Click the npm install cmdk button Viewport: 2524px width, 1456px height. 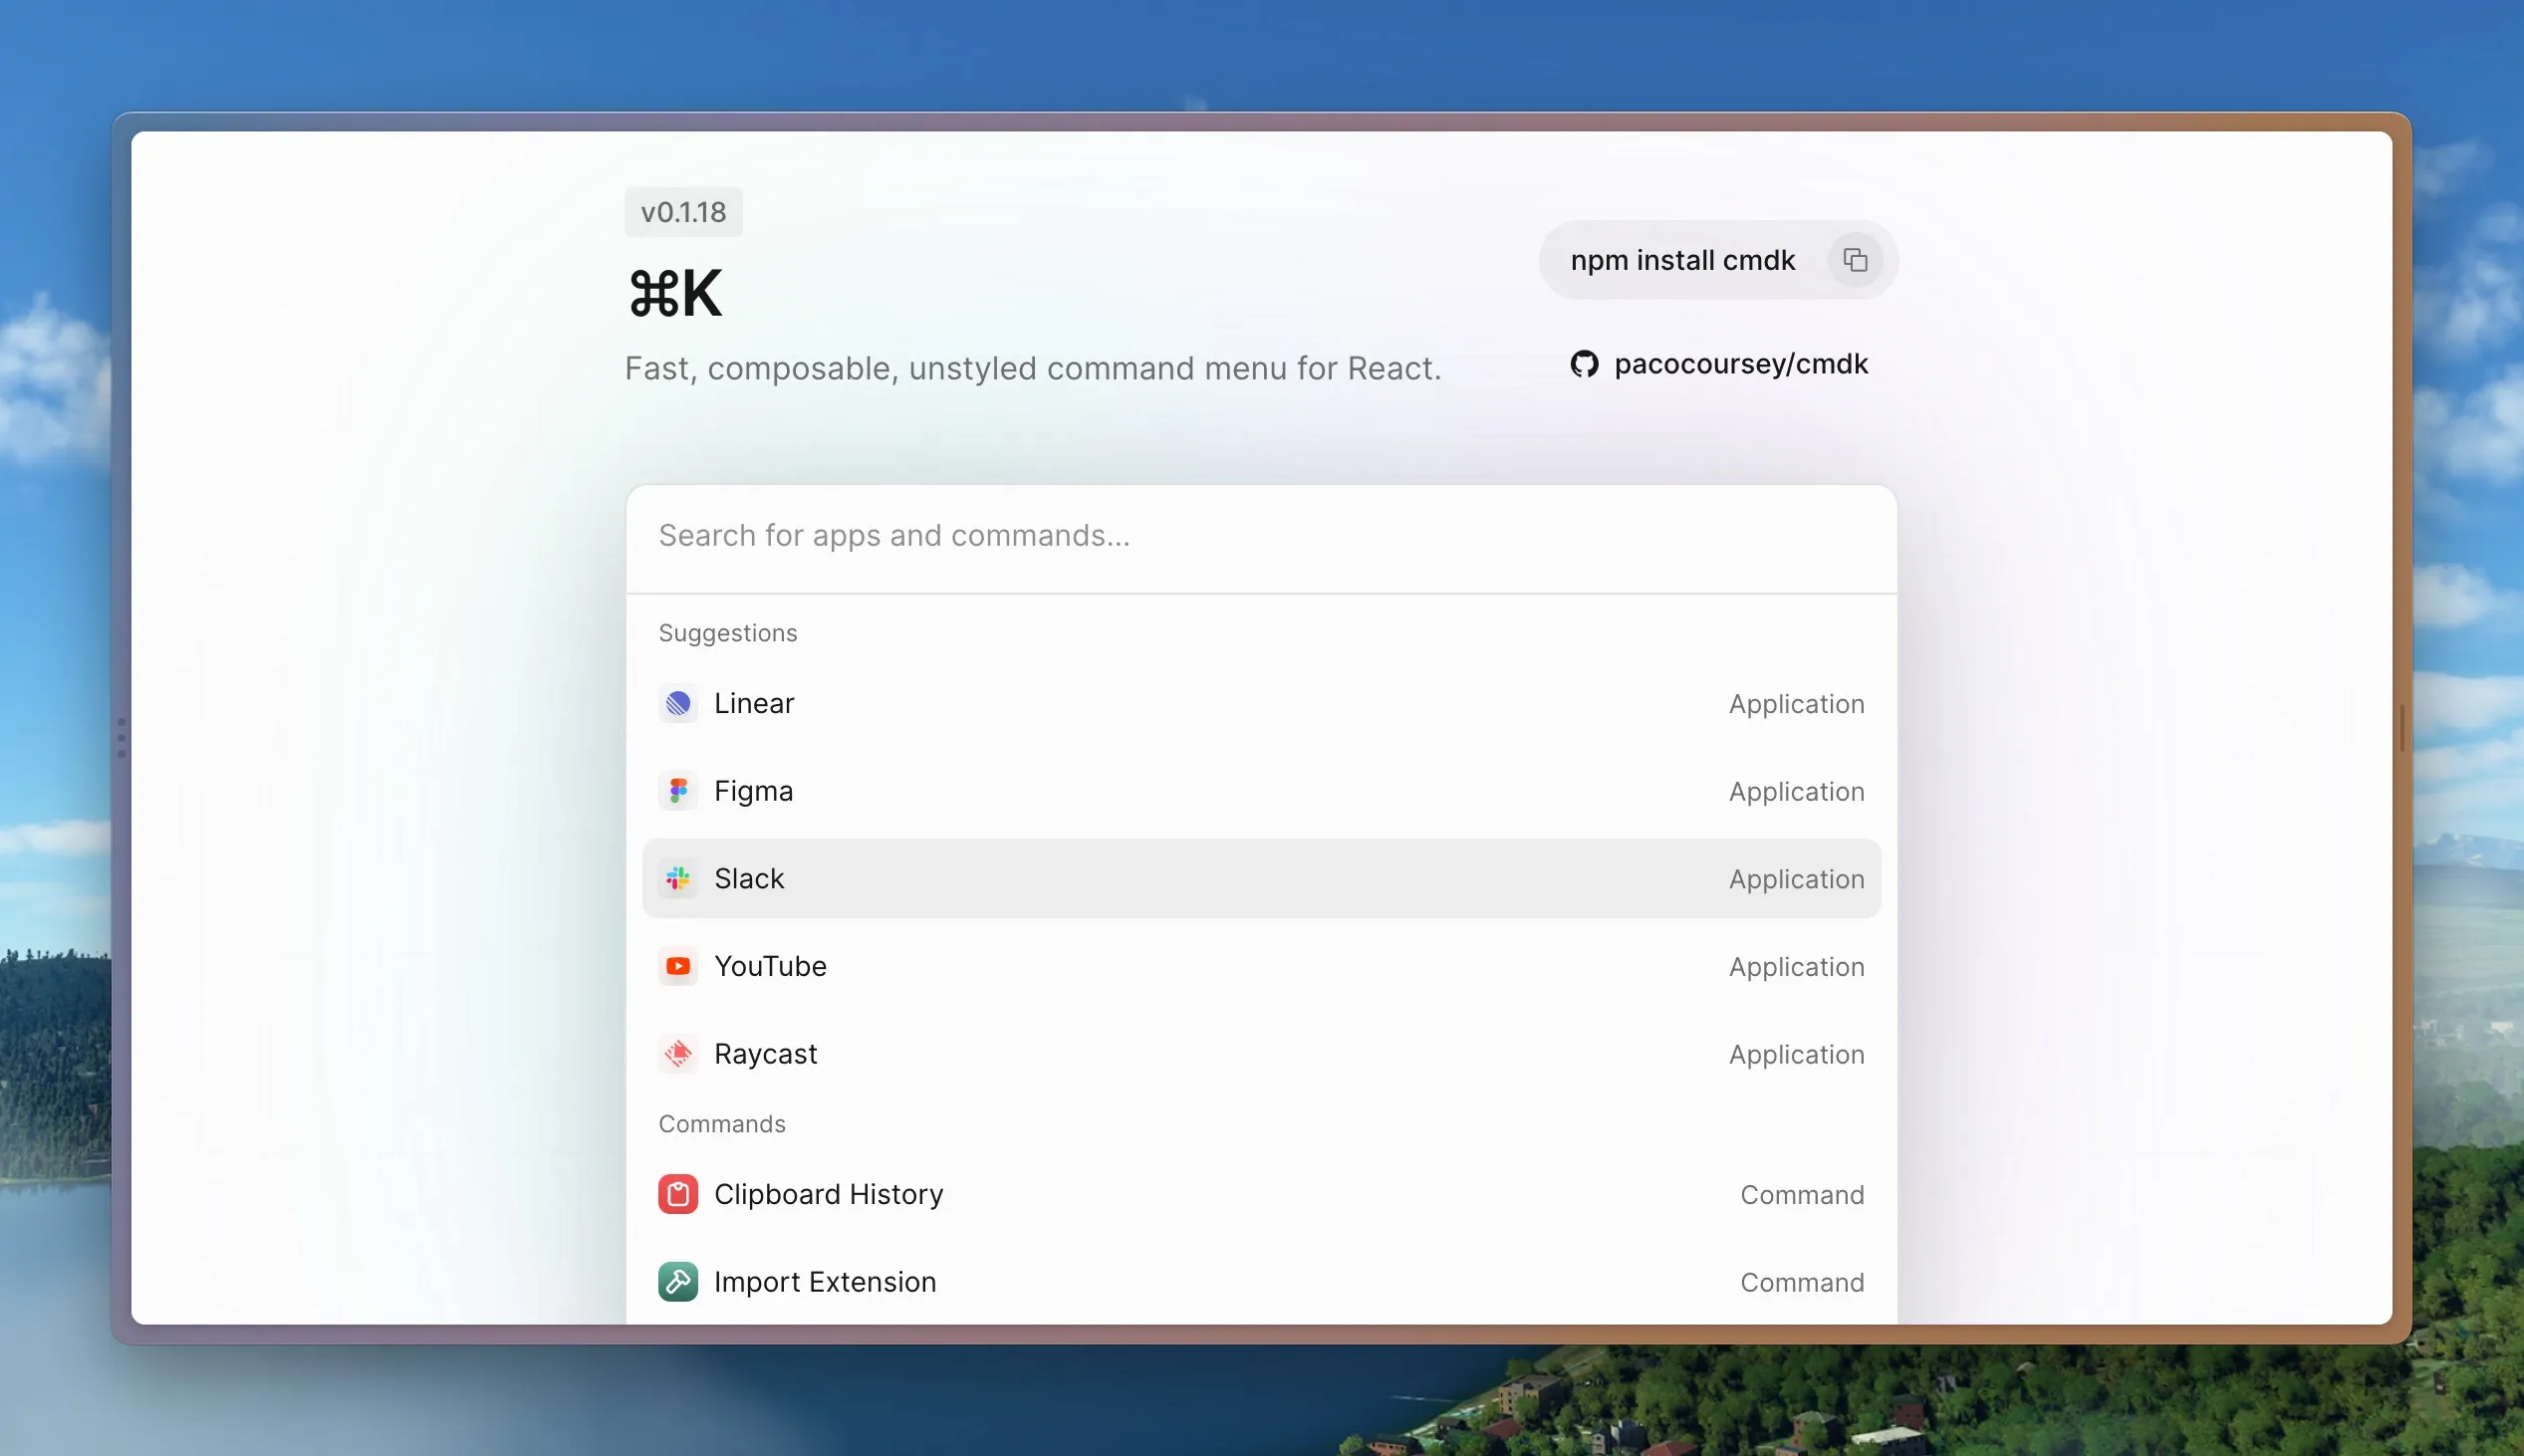(x=1683, y=260)
